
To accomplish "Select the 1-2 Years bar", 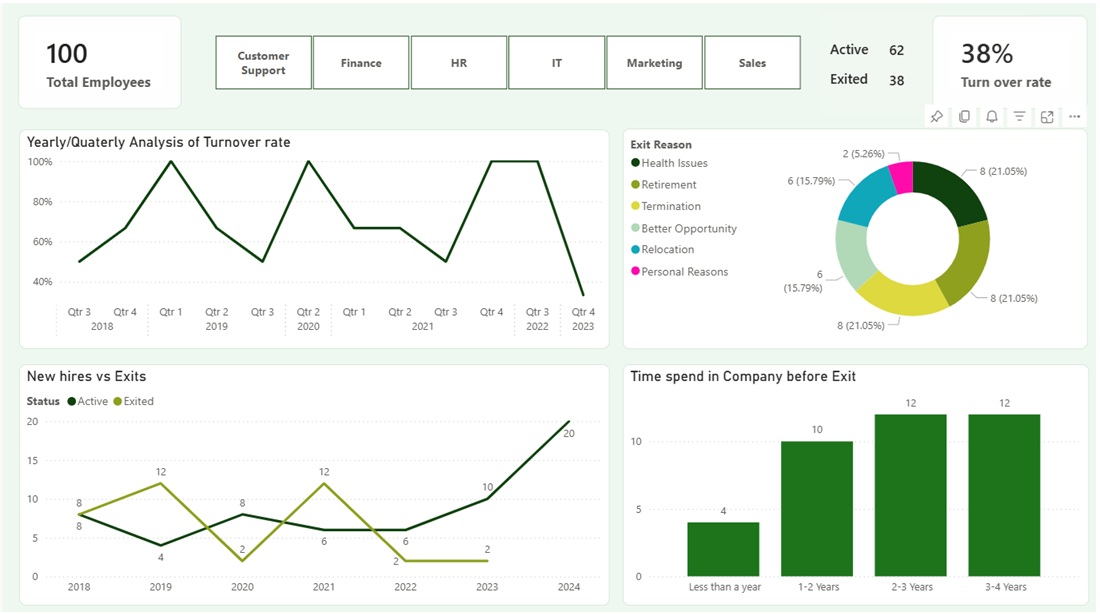I will pos(817,508).
